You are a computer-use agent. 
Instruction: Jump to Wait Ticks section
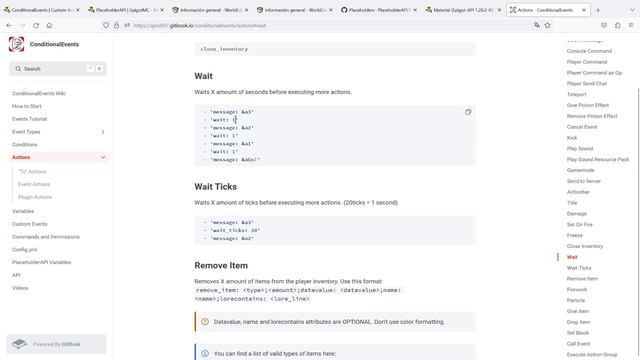[579, 268]
